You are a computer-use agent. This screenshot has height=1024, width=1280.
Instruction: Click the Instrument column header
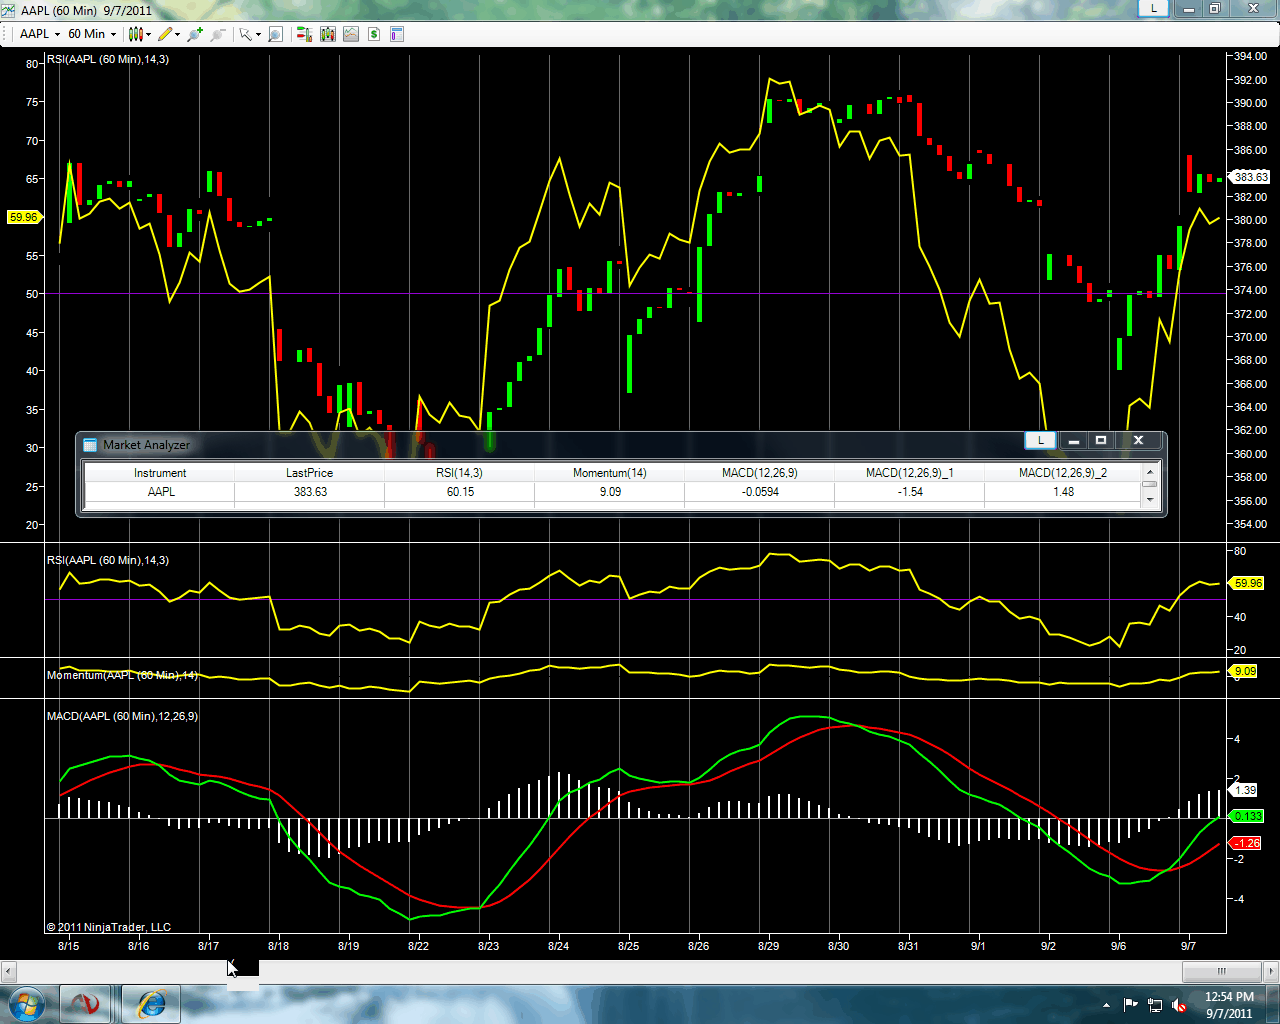coord(160,473)
